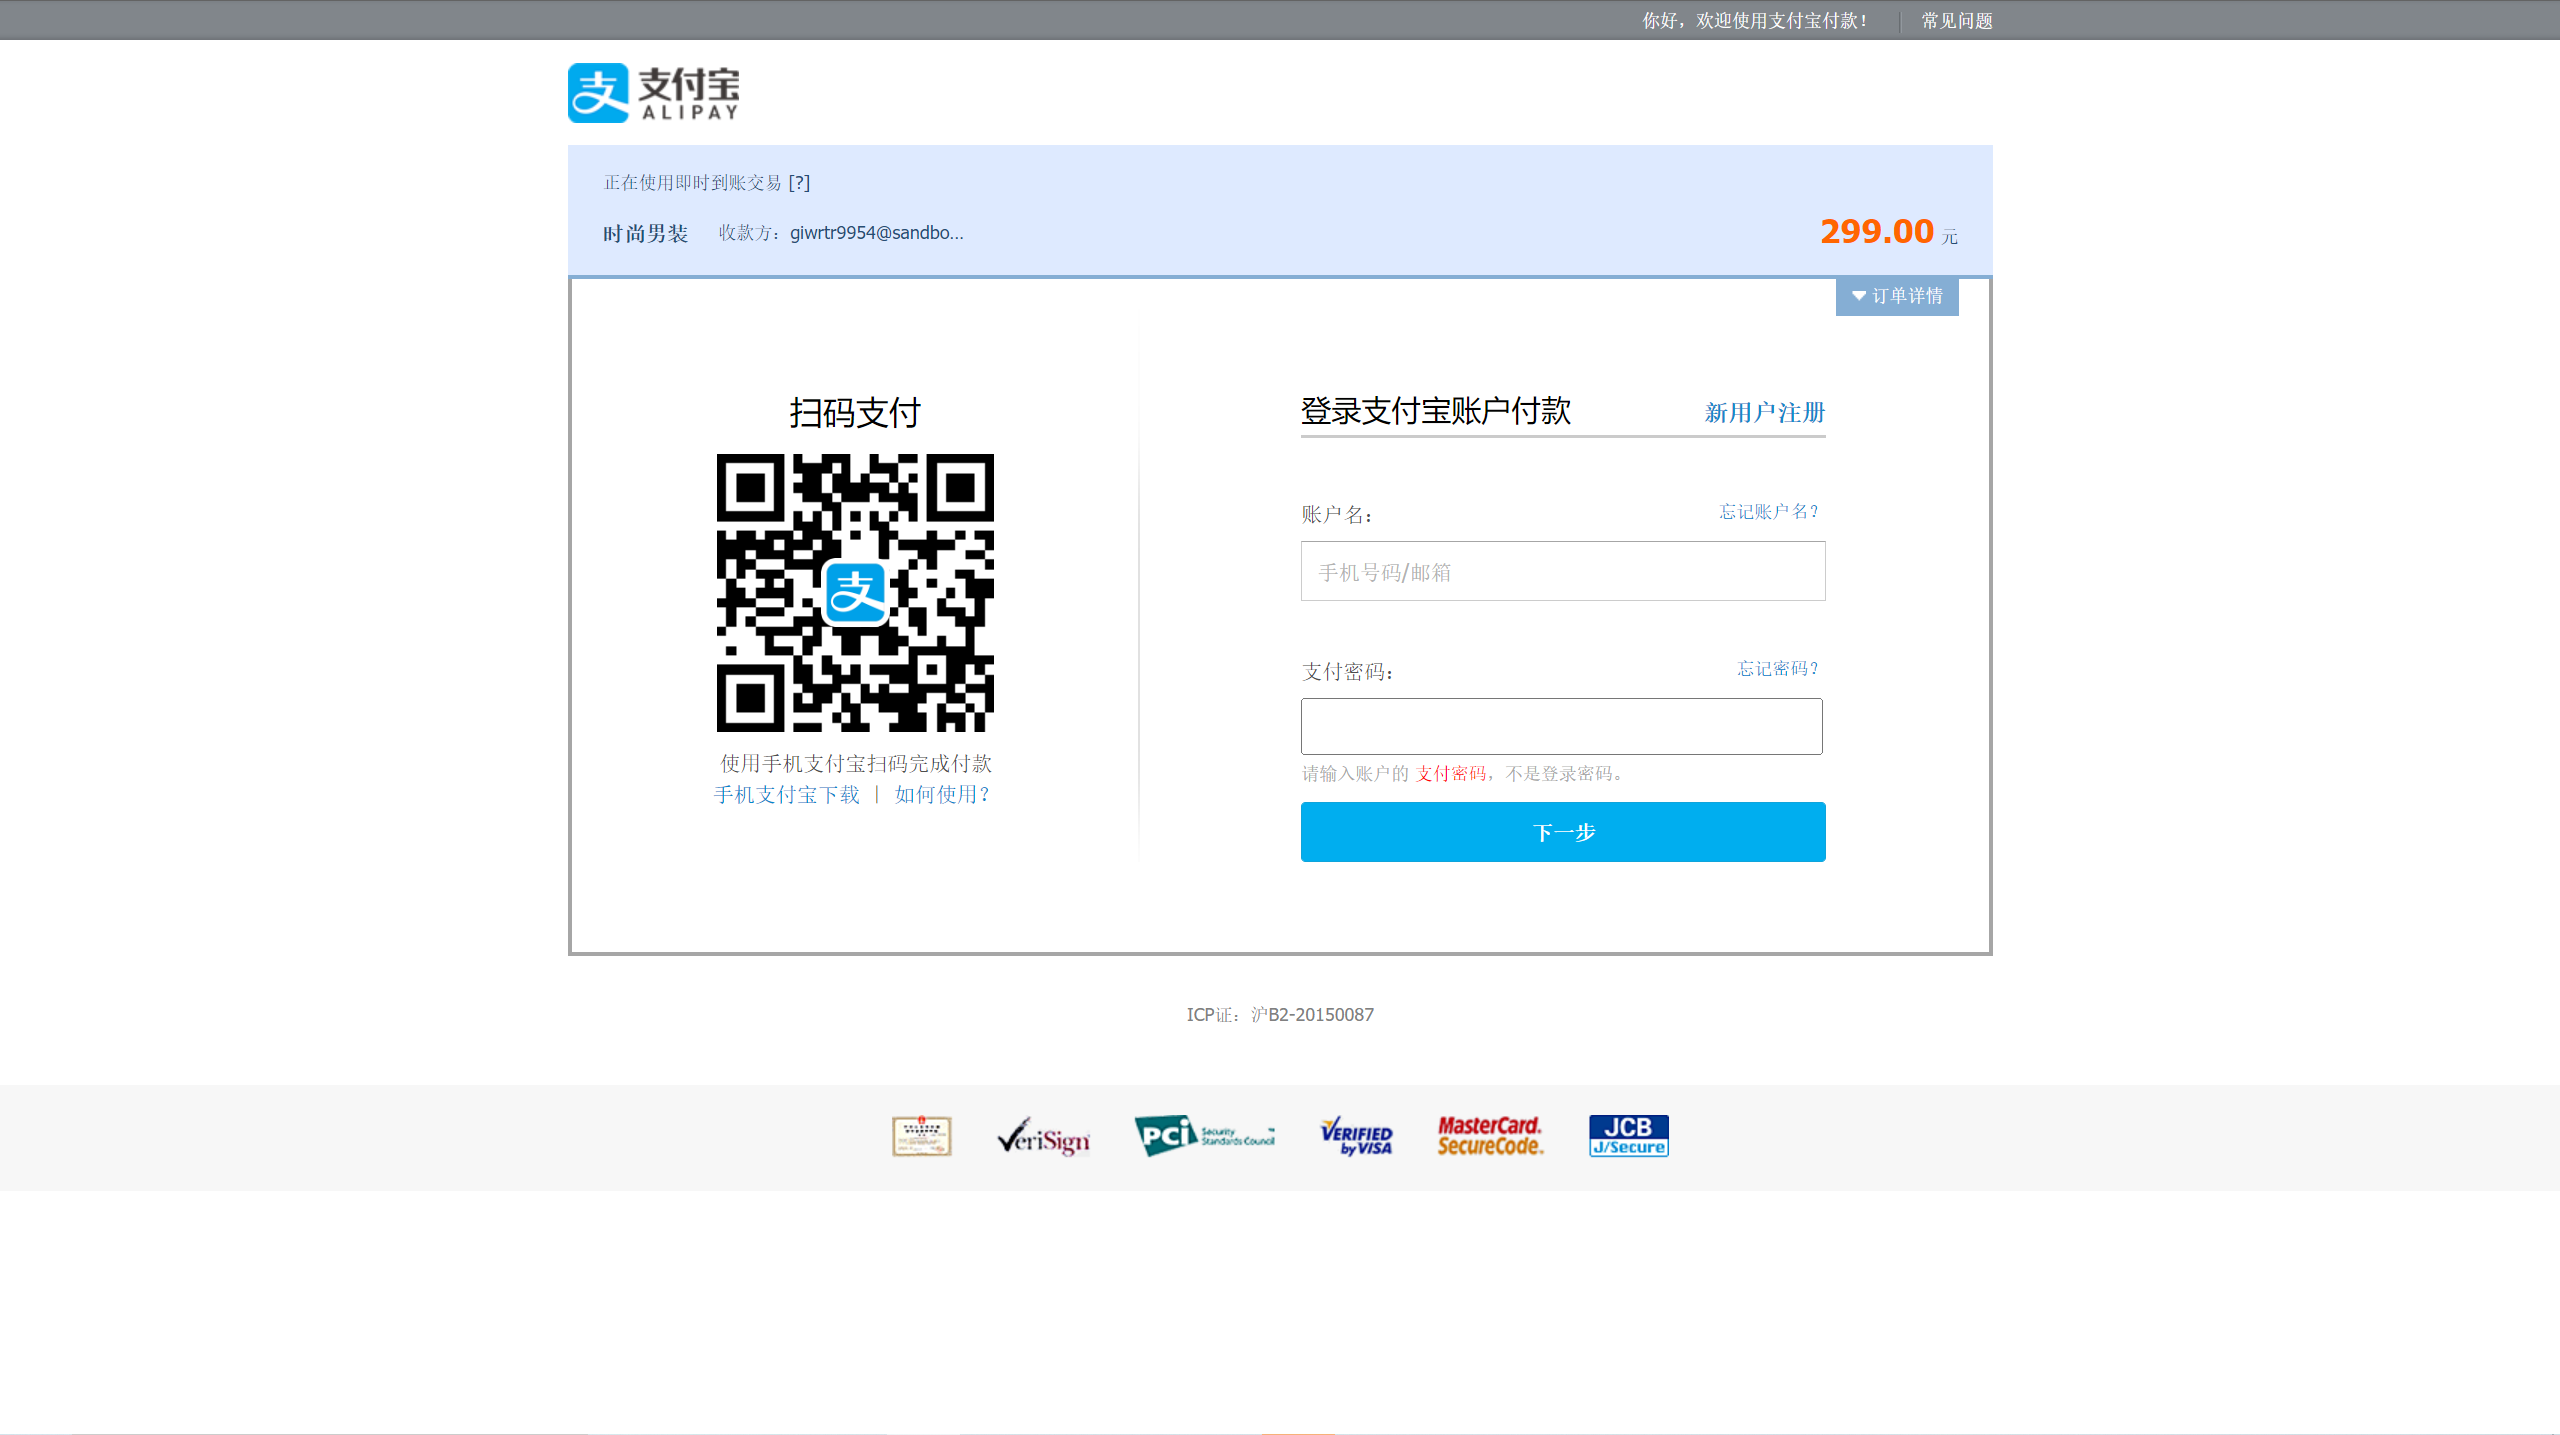Open the 手机支付宝下载 download link
The width and height of the screenshot is (2560, 1435).
[786, 795]
